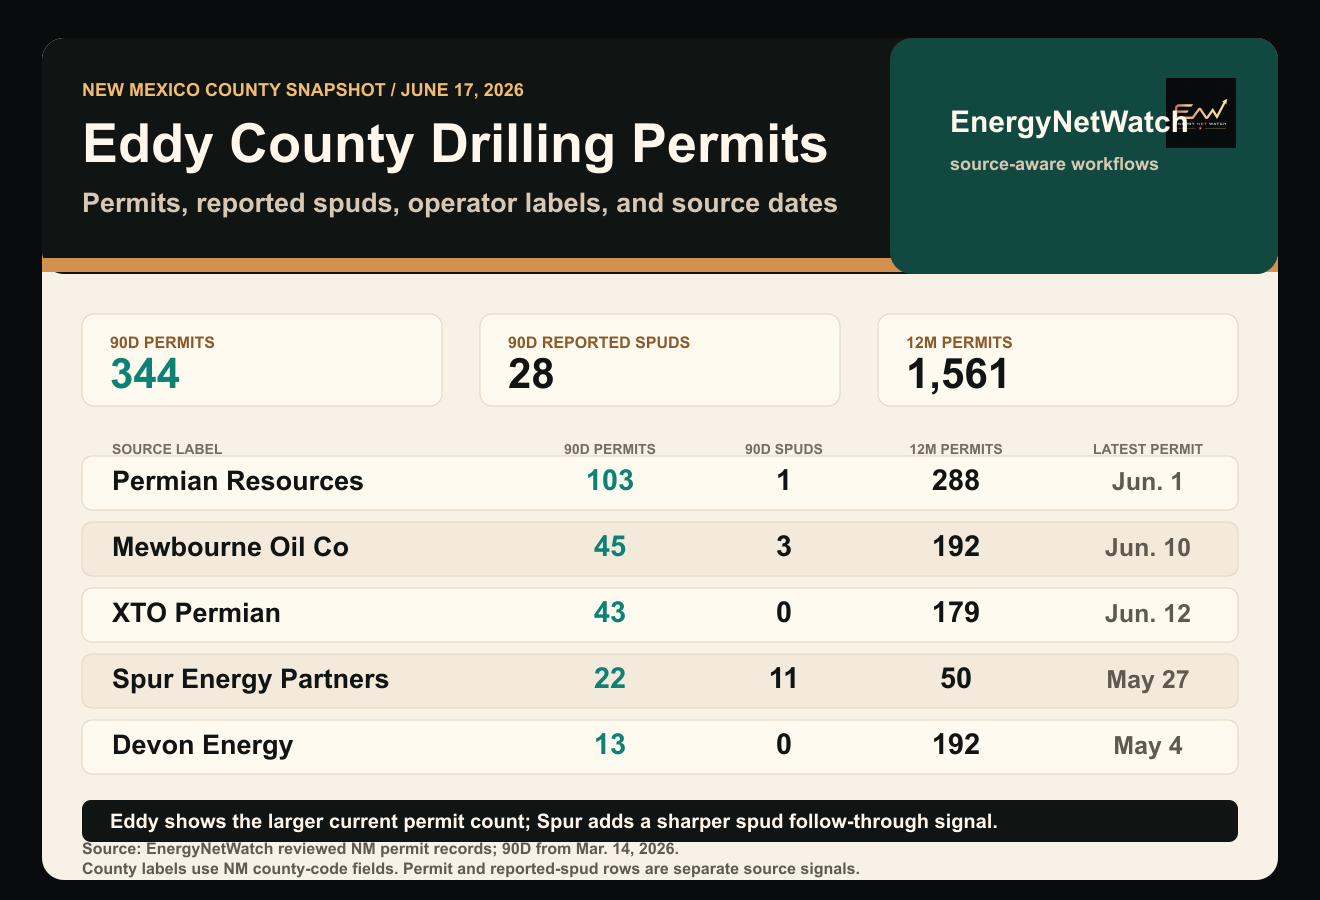Click the 90D Permits column header
This screenshot has width=1320, height=900.
pos(610,449)
